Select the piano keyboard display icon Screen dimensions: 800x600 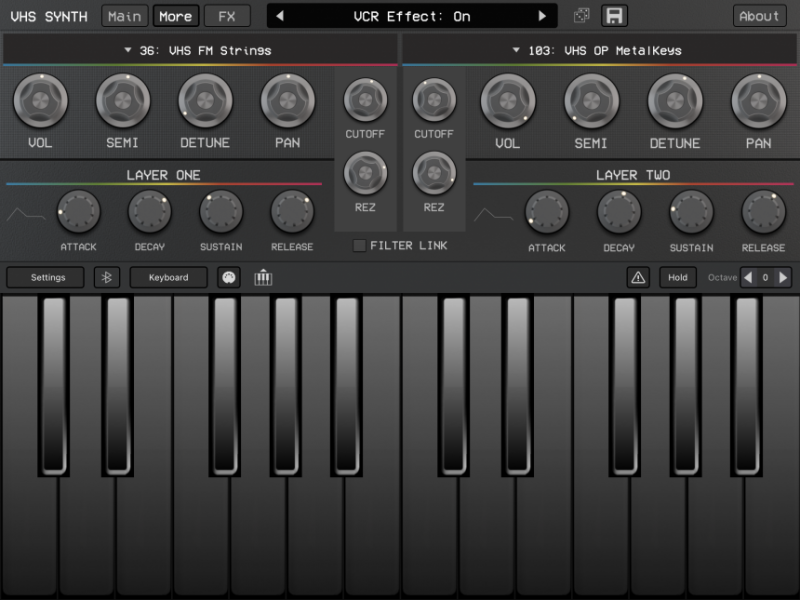click(x=263, y=277)
